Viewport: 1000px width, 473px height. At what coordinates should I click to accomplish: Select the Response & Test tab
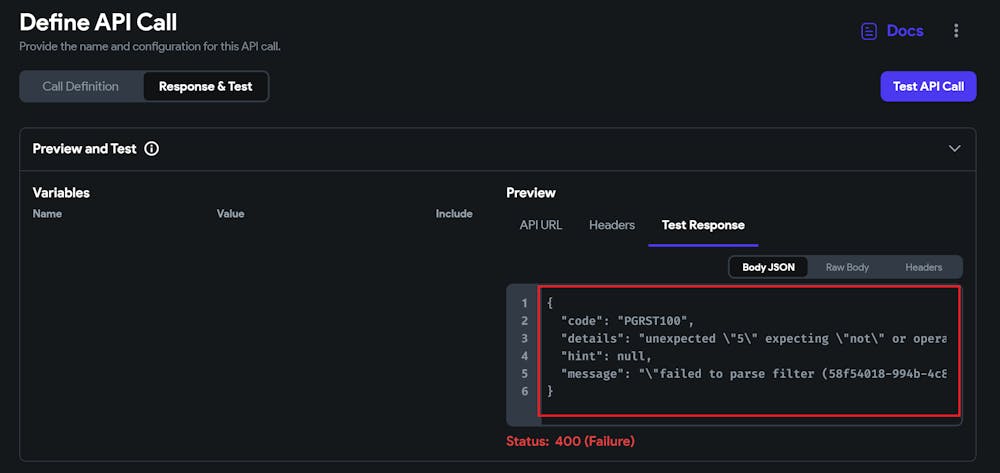[x=205, y=86]
